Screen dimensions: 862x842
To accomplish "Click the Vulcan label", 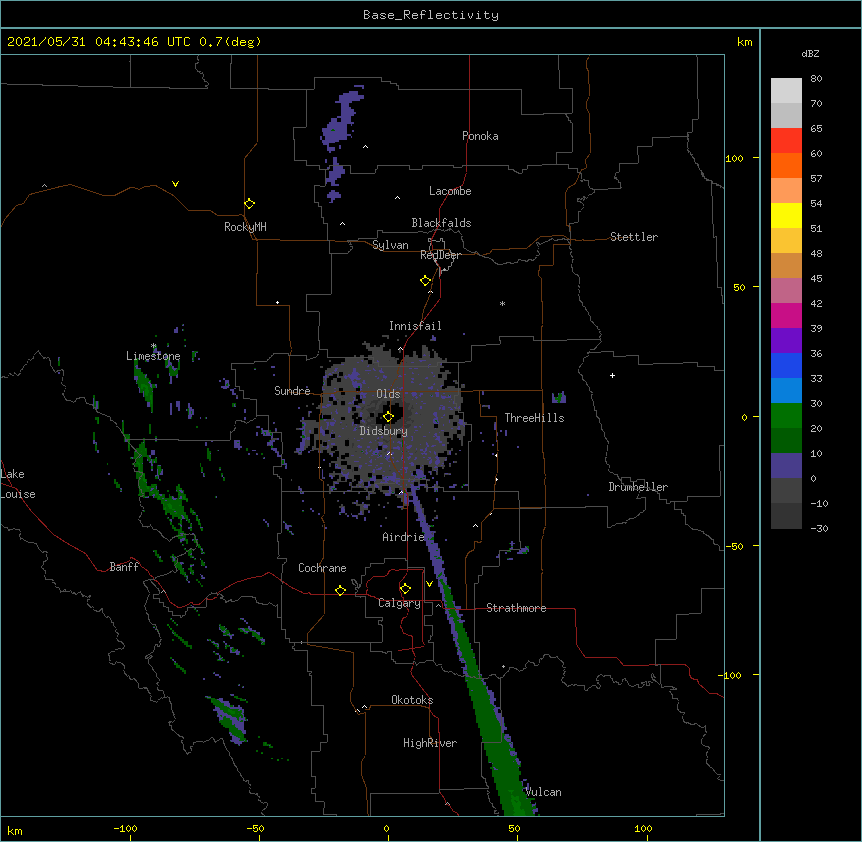I will point(543,792).
